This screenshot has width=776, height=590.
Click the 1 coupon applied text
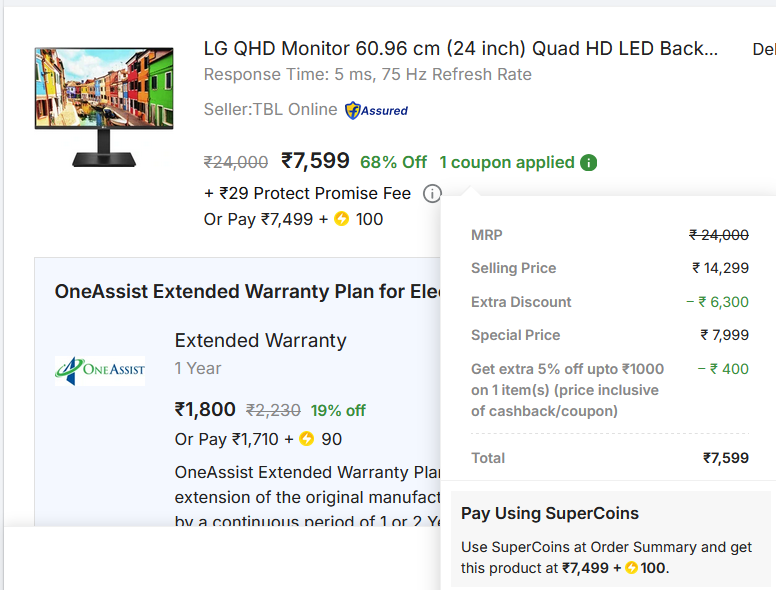(x=507, y=162)
